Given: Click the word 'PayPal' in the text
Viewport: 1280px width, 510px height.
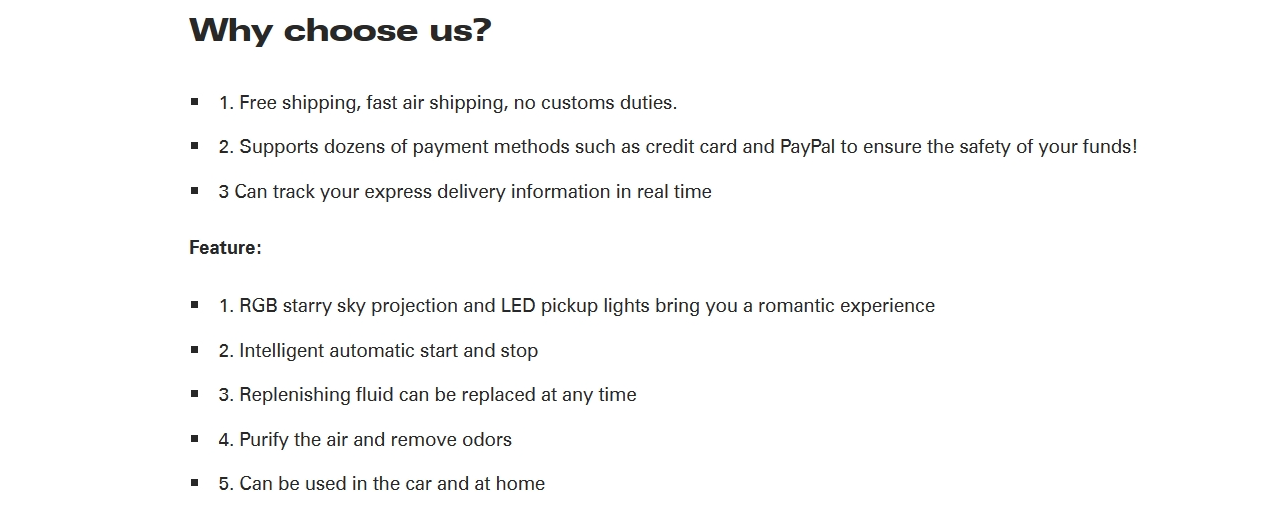Looking at the screenshot, I should (807, 147).
